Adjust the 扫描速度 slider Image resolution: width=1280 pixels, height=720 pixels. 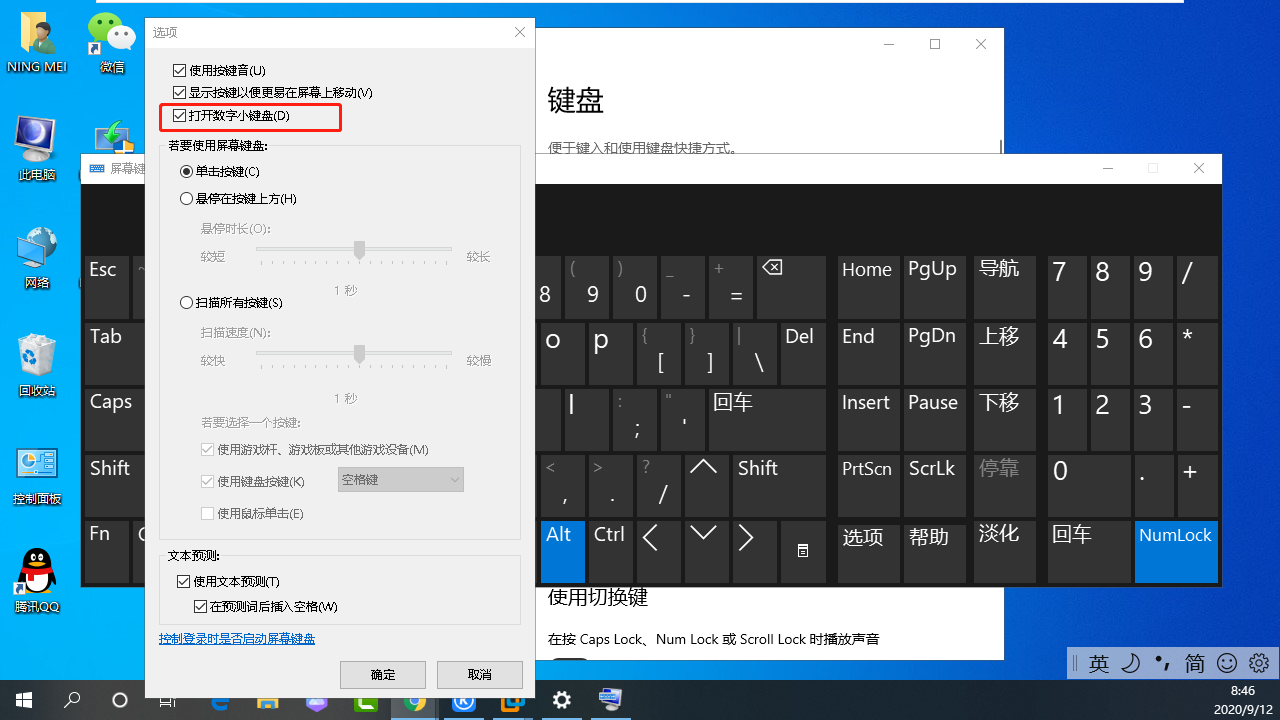click(x=358, y=353)
